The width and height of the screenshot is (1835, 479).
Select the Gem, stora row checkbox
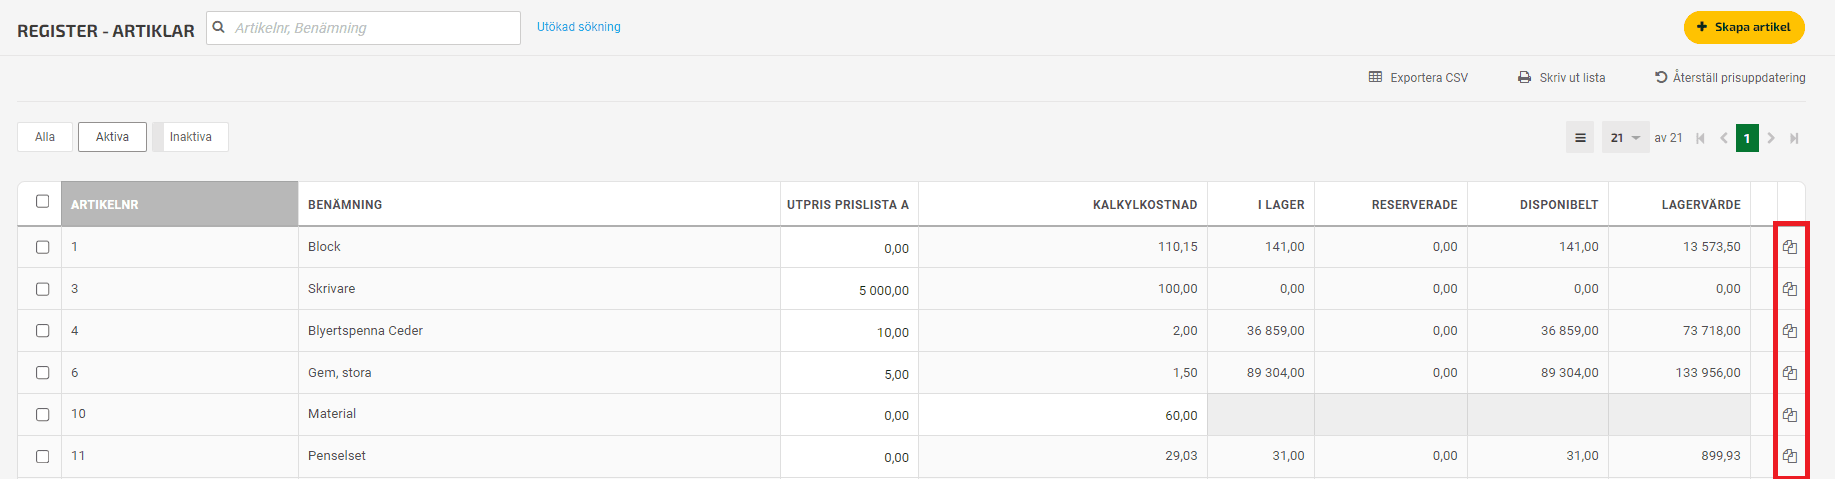click(42, 372)
